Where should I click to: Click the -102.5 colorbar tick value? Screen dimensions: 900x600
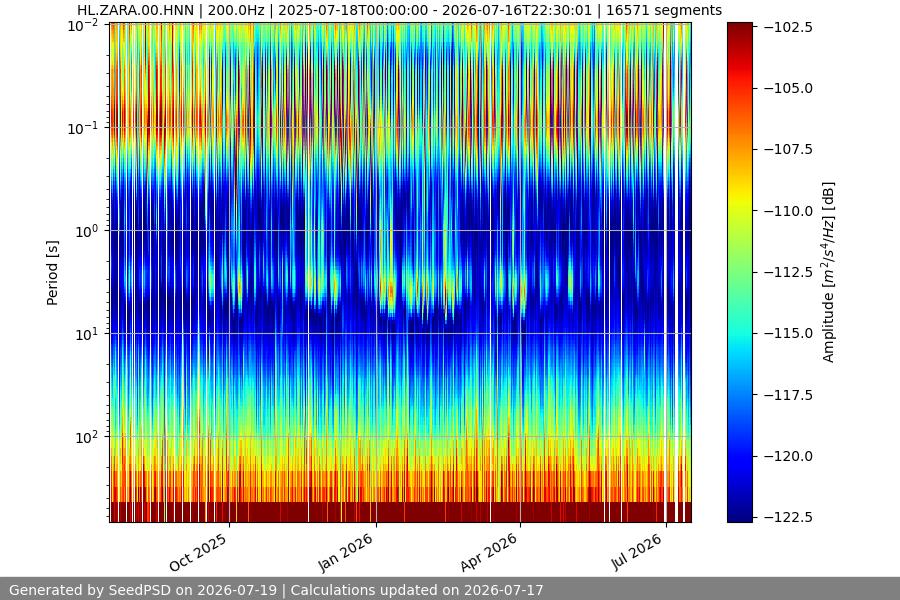(789, 27)
